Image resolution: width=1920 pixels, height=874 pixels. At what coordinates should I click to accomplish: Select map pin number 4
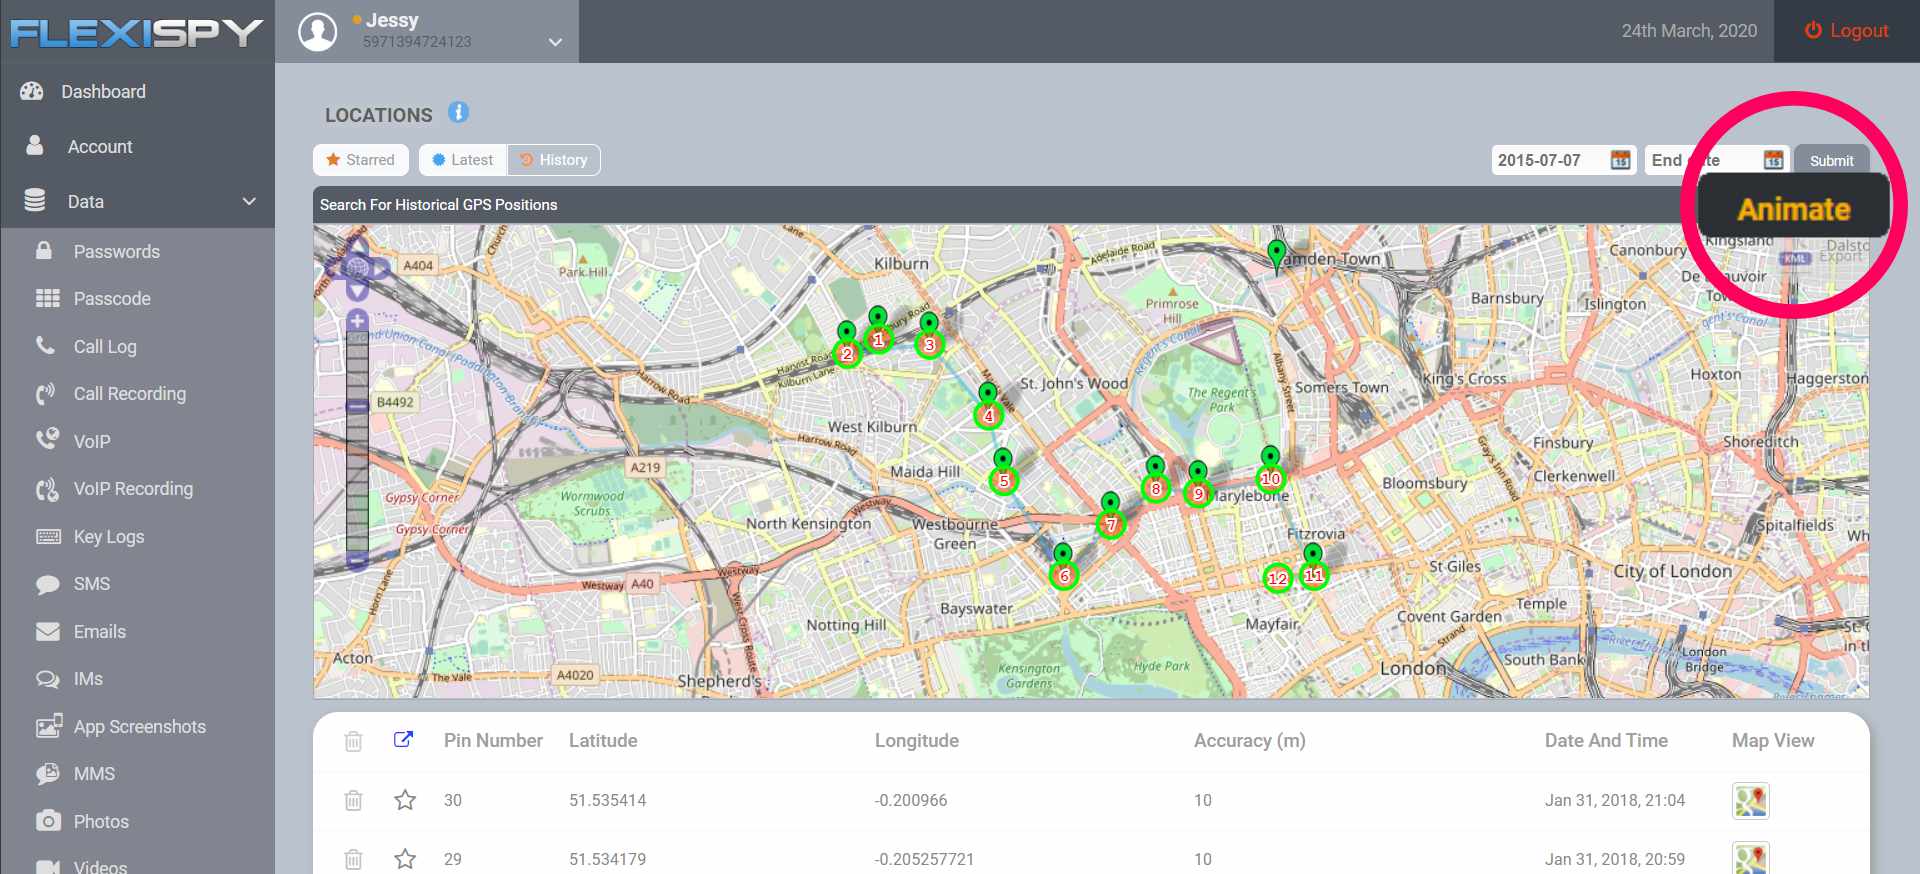pyautogui.click(x=989, y=415)
